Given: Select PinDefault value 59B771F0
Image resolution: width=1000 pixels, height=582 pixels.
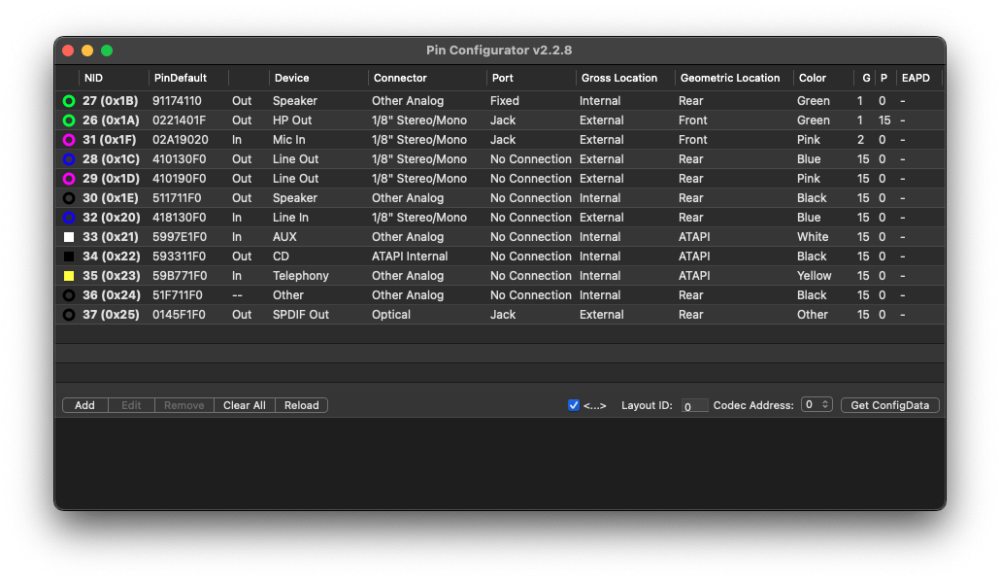Looking at the screenshot, I should point(179,276).
